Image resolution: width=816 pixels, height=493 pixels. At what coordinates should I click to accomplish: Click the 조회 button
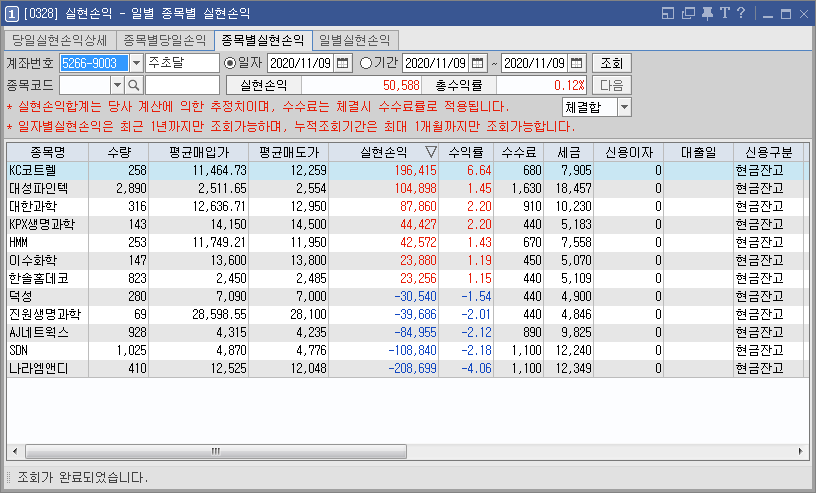(612, 64)
